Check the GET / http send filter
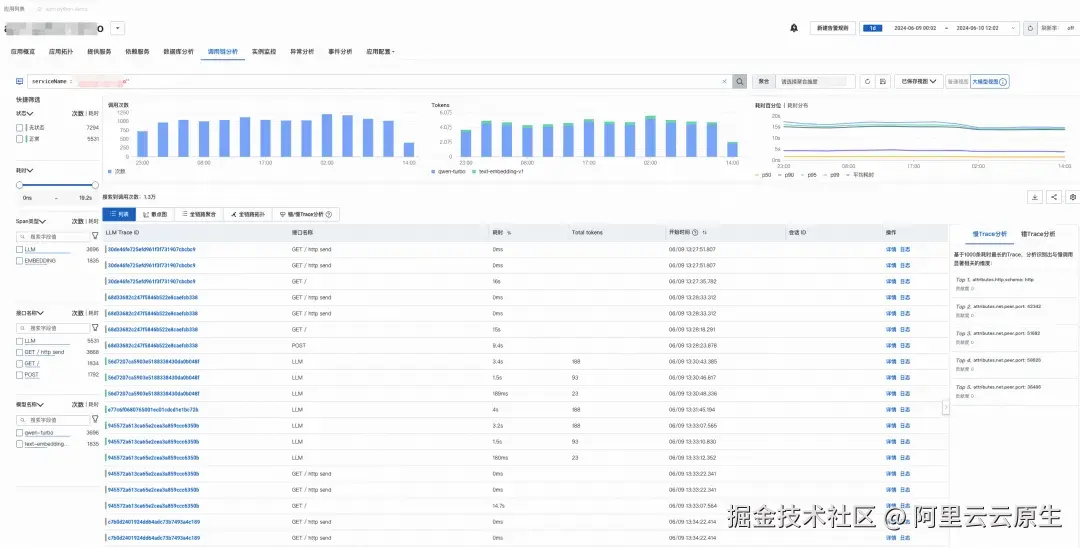 pyautogui.click(x=19, y=352)
